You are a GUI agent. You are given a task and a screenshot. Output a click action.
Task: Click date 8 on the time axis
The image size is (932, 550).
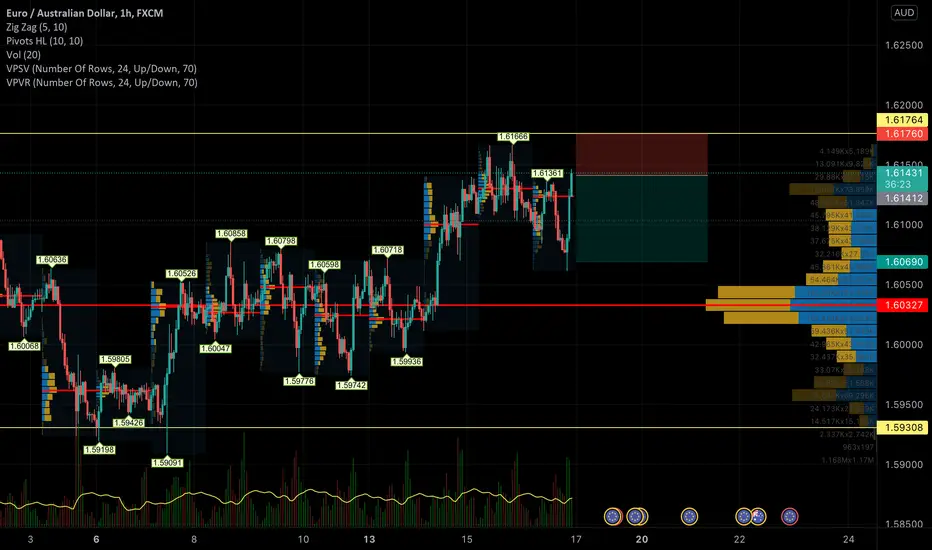pyautogui.click(x=194, y=539)
